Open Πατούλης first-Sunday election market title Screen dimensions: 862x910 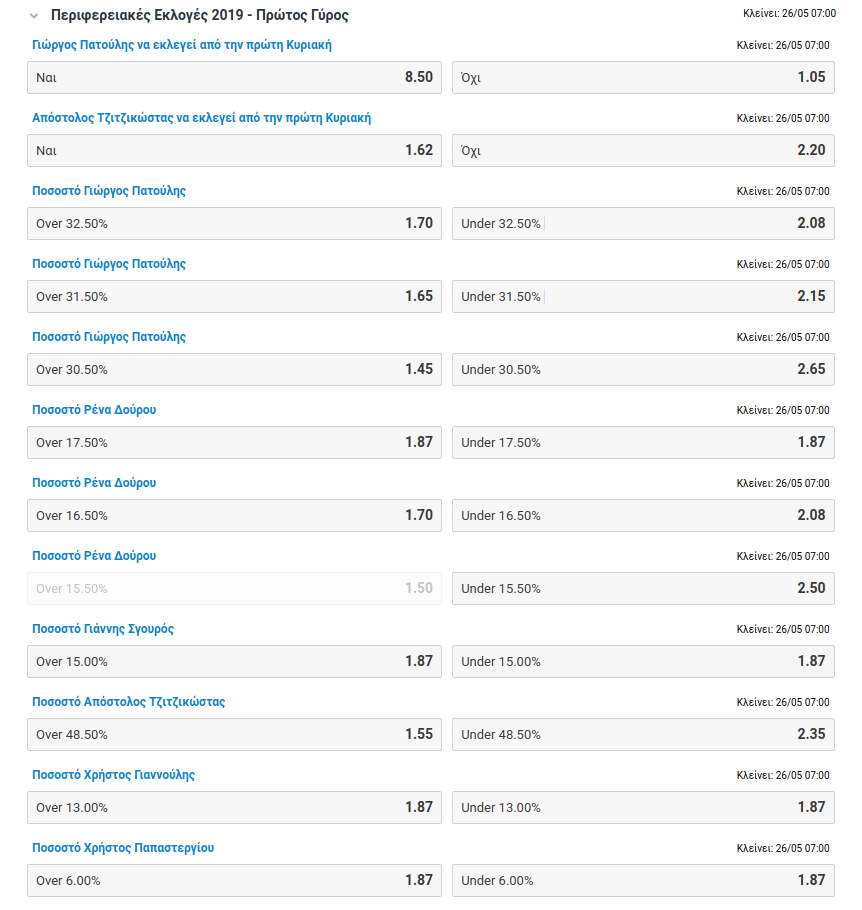(x=181, y=45)
